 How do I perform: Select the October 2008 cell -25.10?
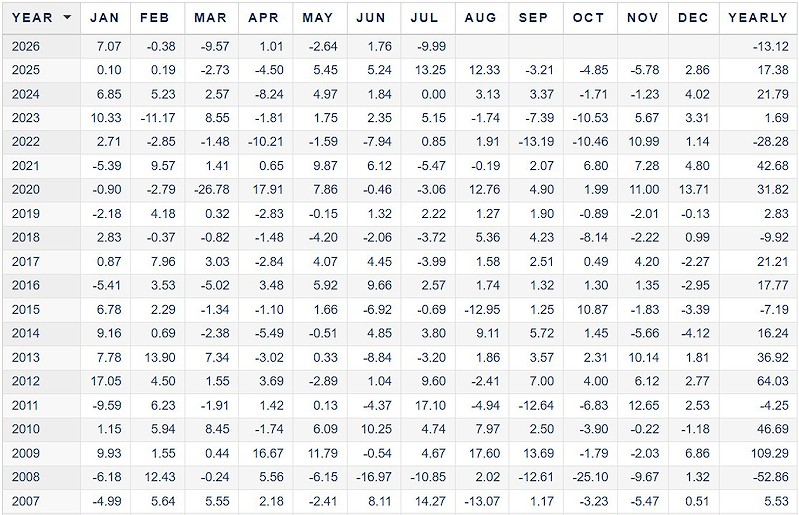(590, 477)
